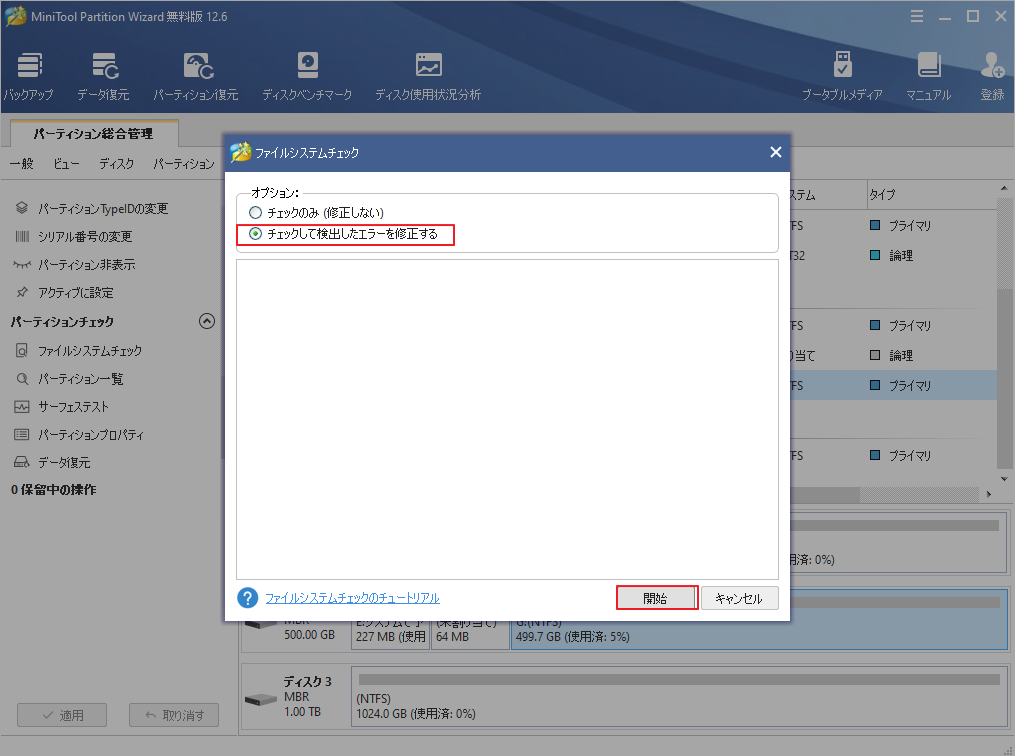
Task: Collapse the パーティションチェック section
Action: pyautogui.click(x=207, y=320)
